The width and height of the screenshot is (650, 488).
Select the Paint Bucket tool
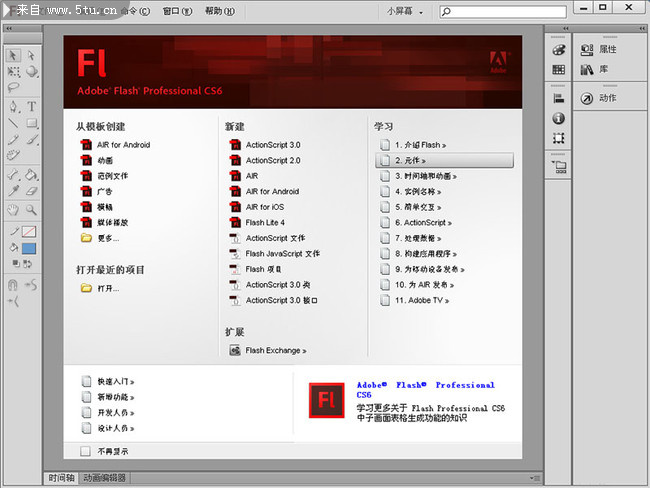(x=32, y=175)
